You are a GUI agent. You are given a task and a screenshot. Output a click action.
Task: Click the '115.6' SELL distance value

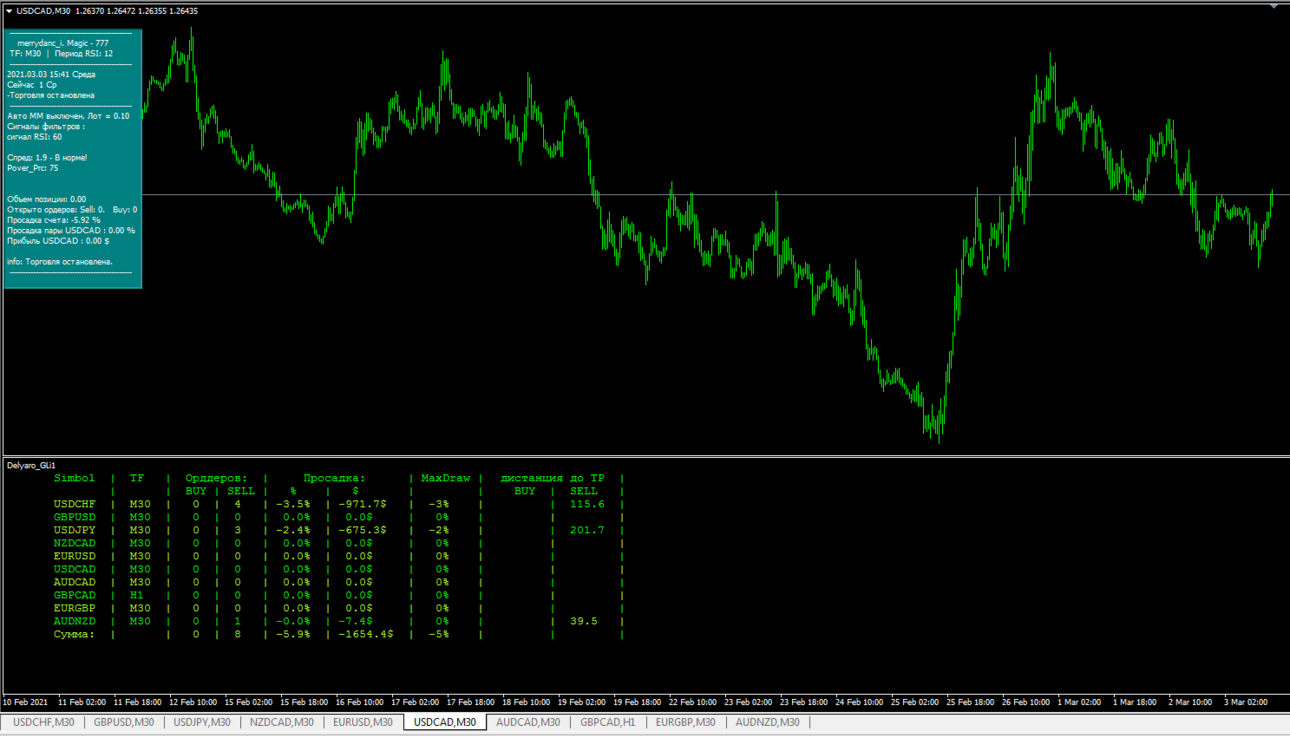click(x=587, y=504)
